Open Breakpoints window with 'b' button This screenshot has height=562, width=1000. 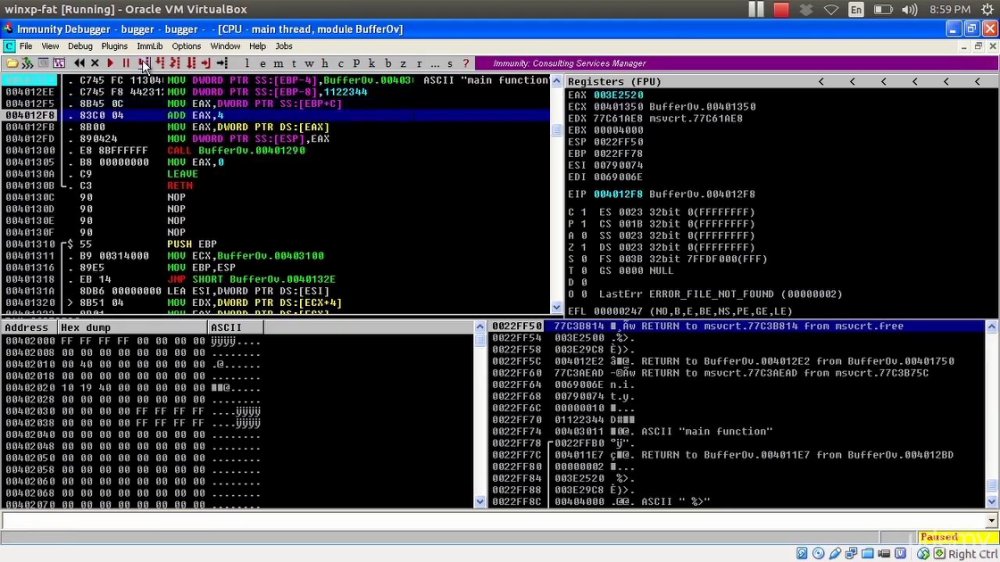[x=388, y=63]
